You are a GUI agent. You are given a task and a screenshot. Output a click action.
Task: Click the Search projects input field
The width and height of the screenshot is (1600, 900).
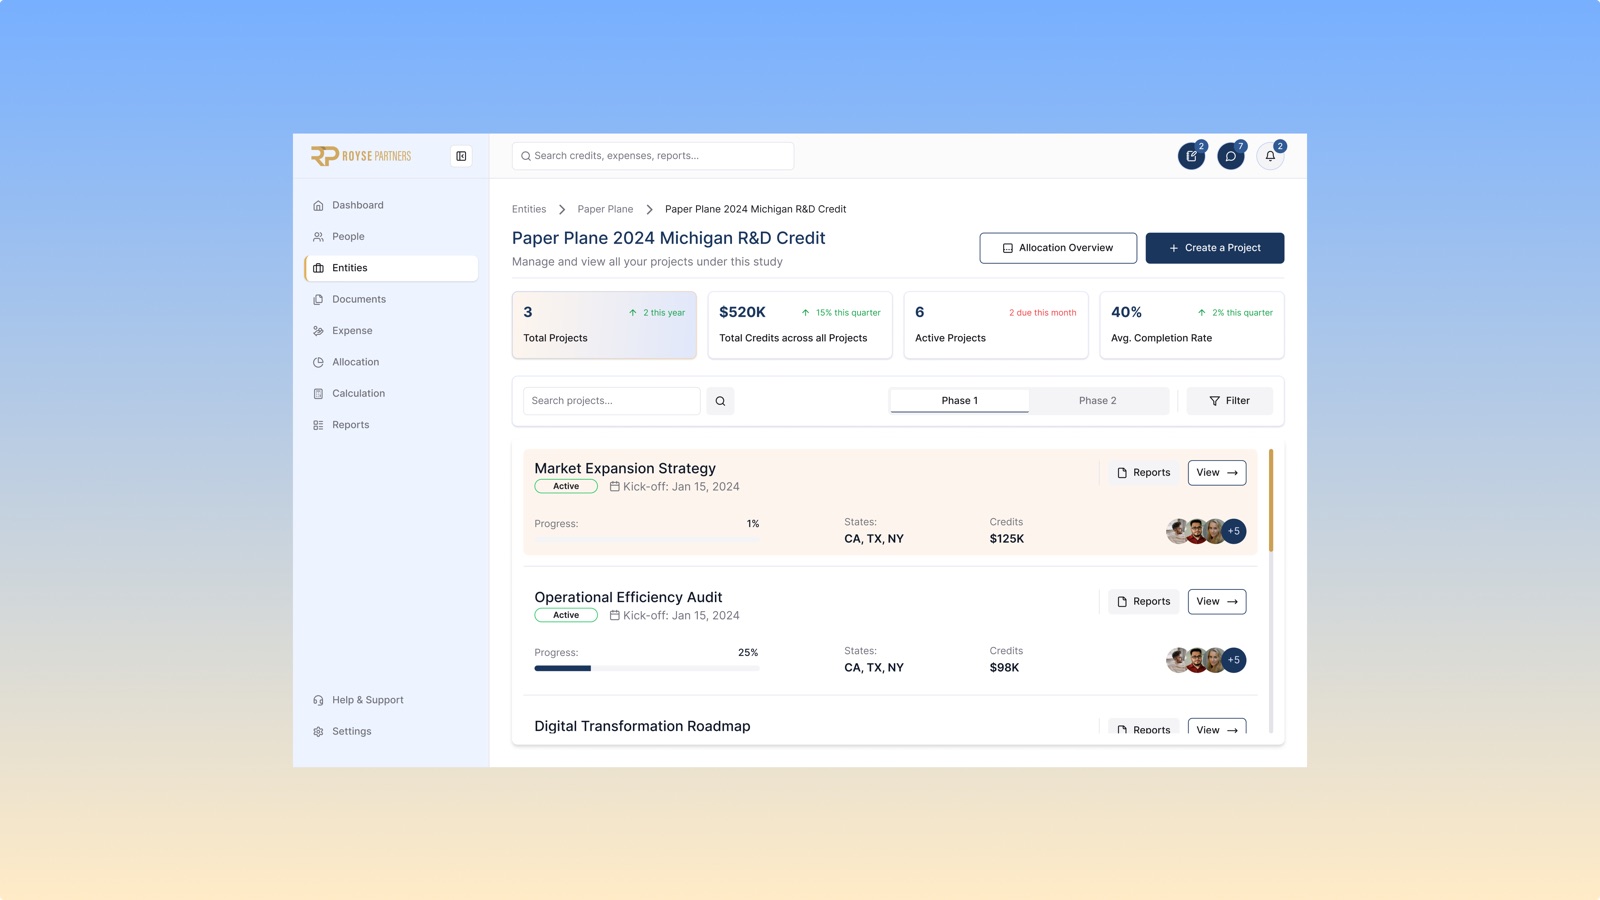(x=612, y=401)
